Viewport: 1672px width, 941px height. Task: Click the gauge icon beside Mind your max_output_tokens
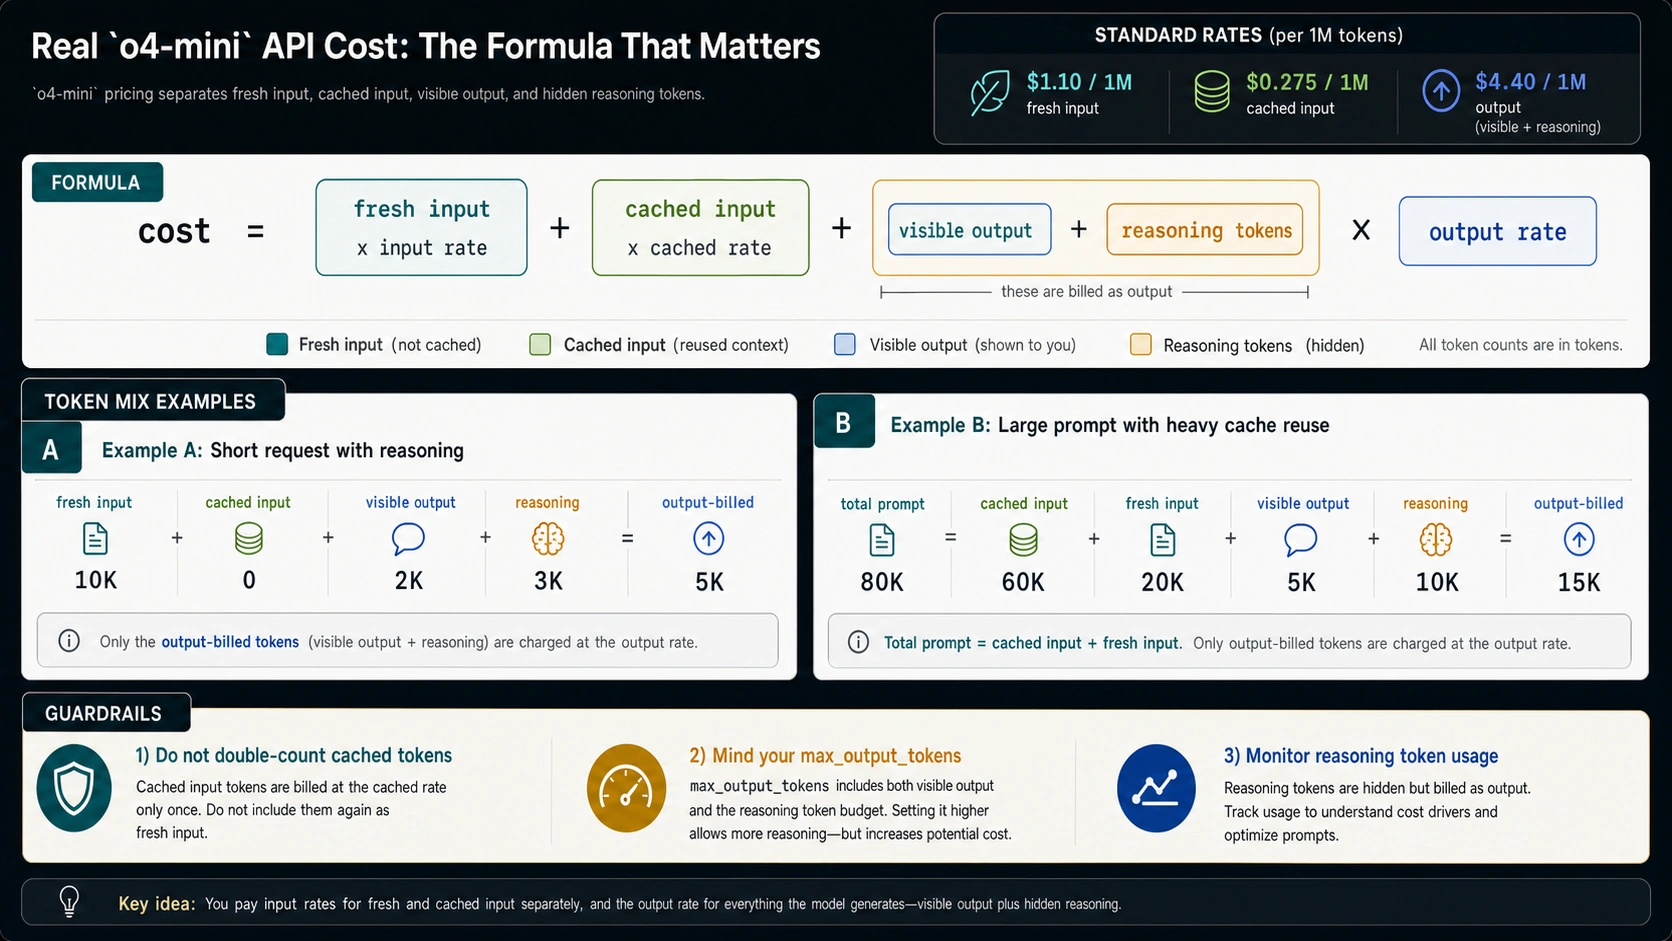coord(626,788)
